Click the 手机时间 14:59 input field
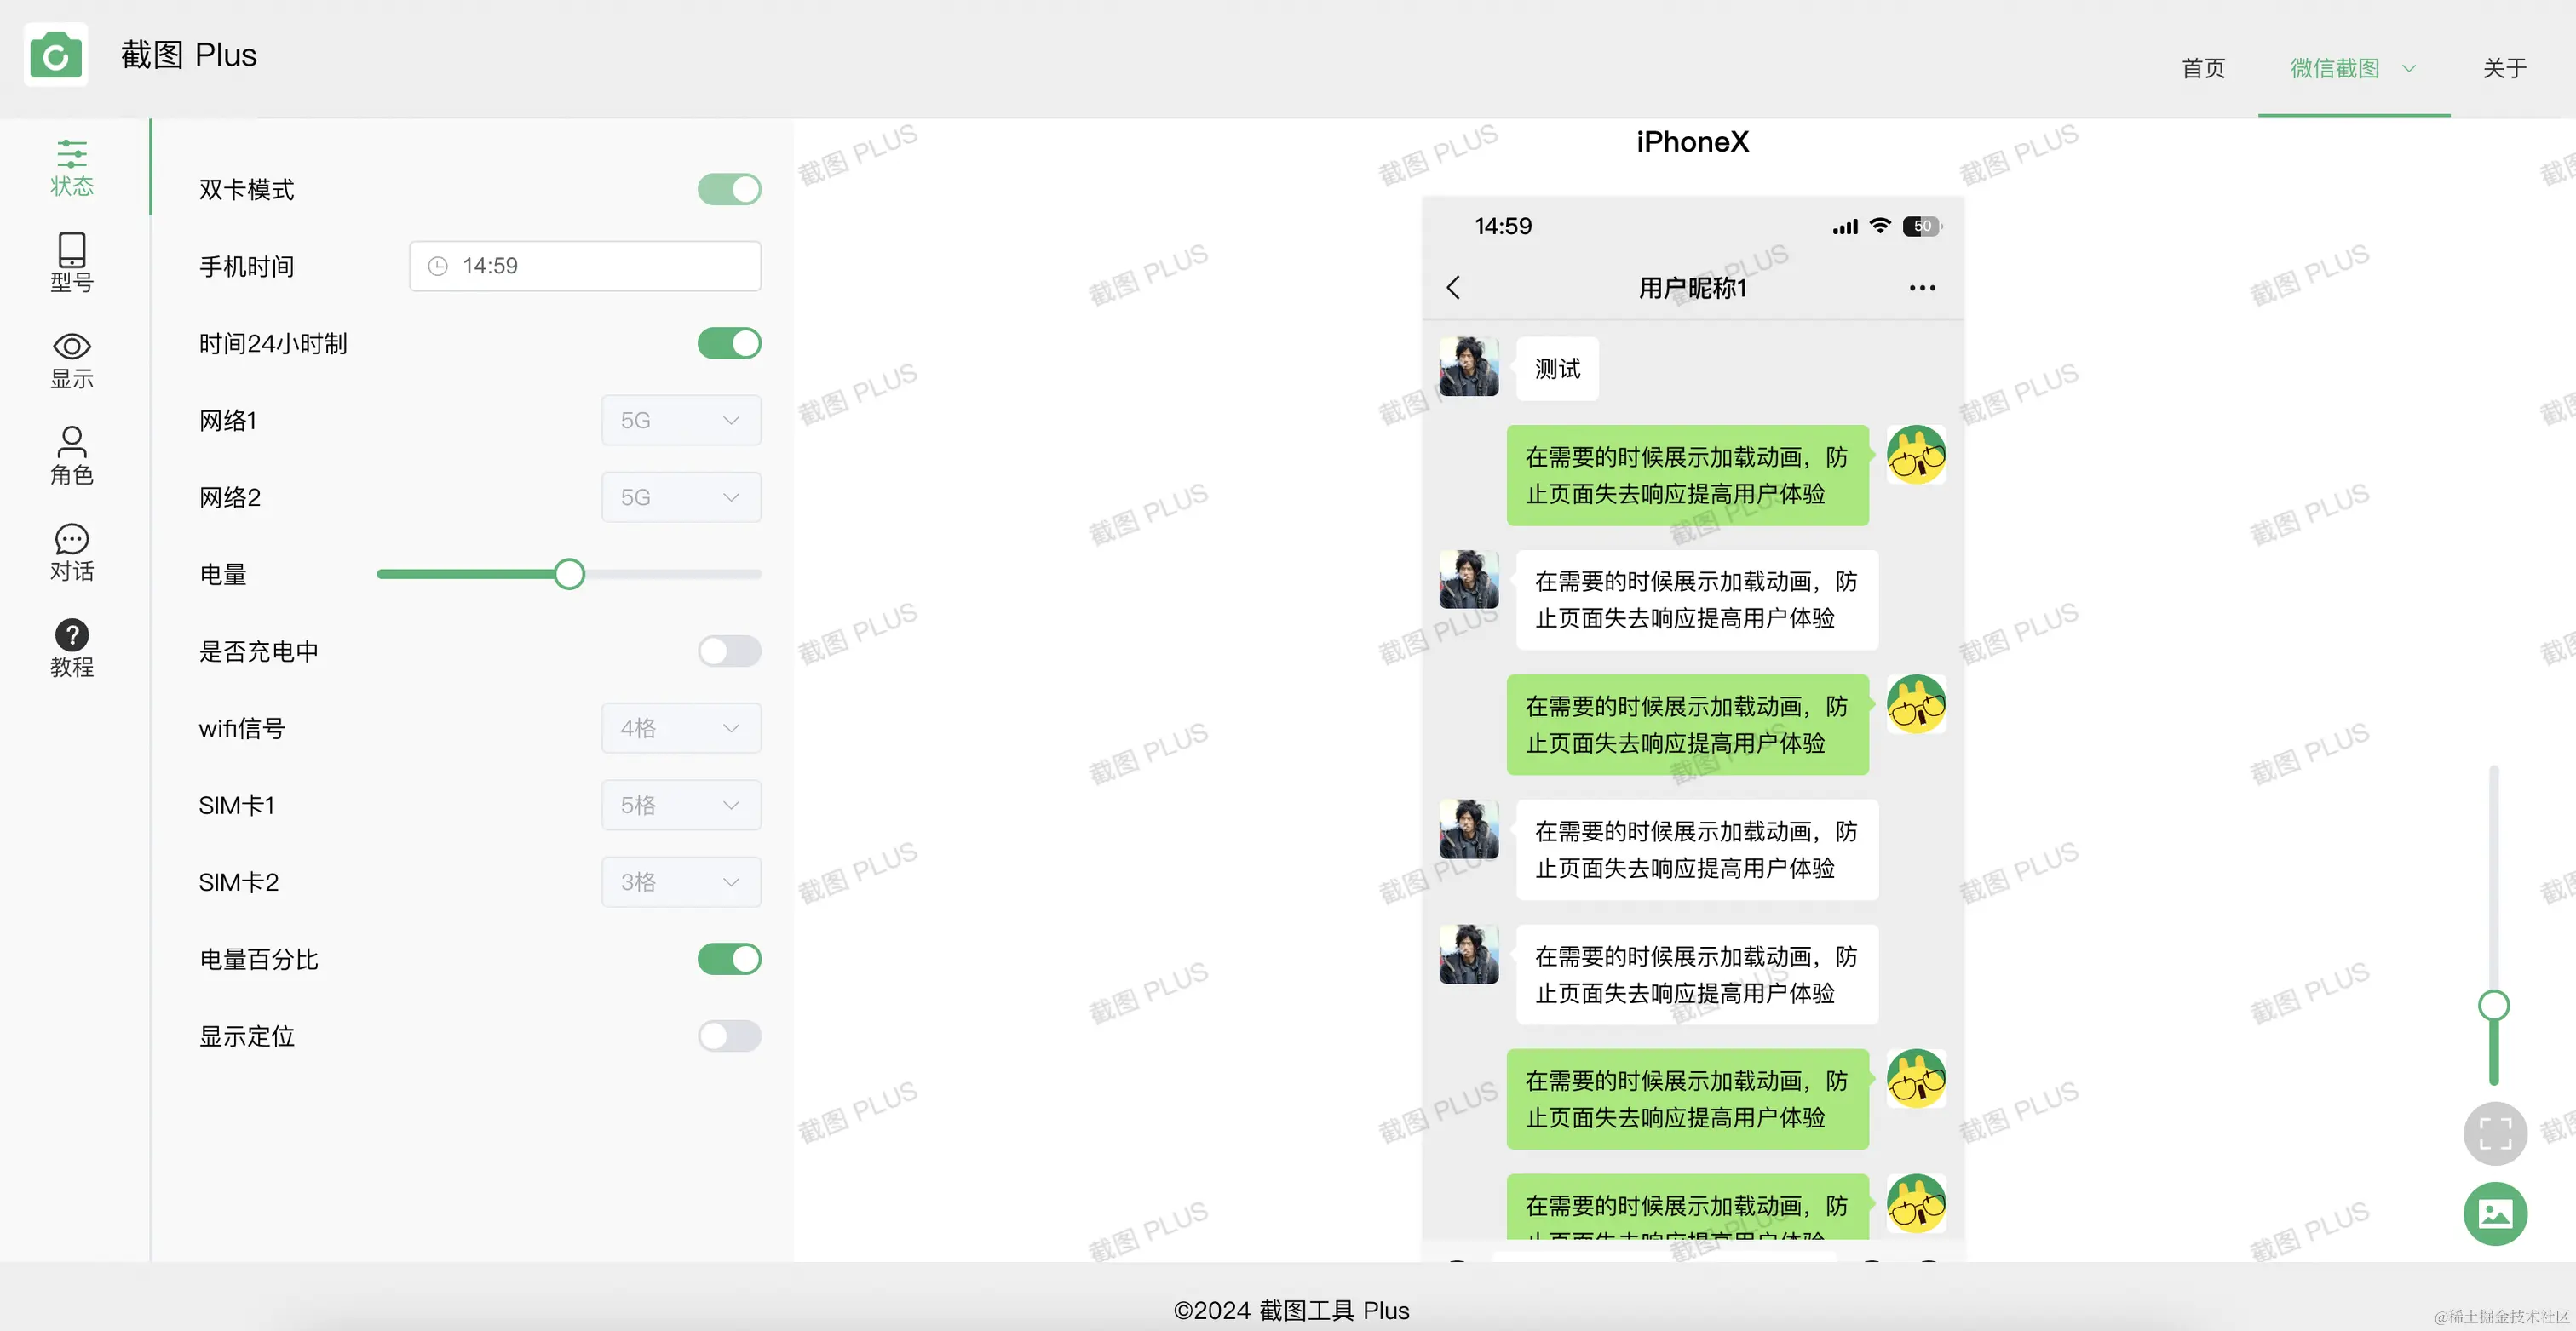Screen dimensions: 2576x1331 coord(585,266)
